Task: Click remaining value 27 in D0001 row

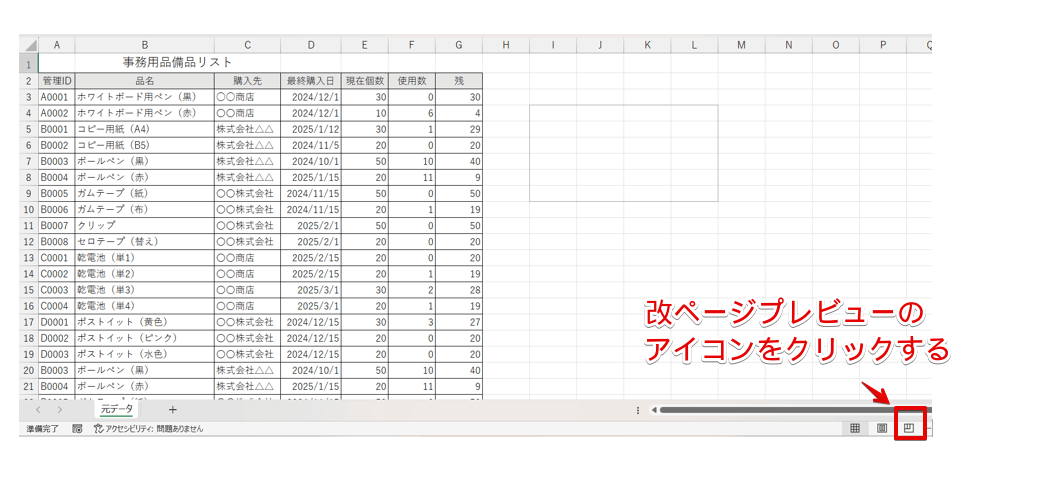Action: (x=459, y=322)
